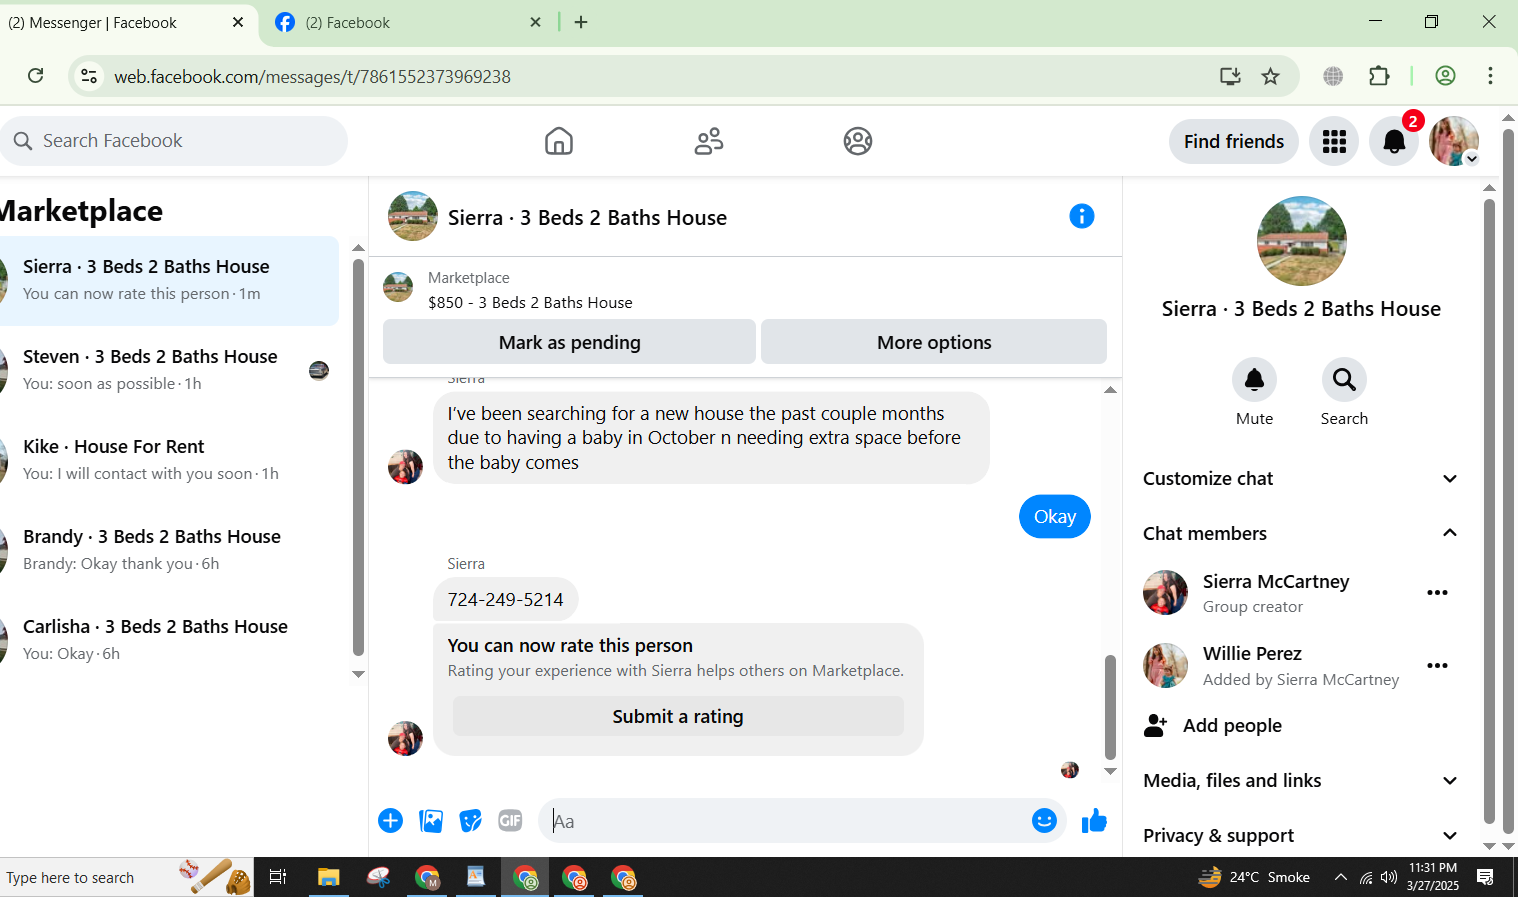
Task: Show hidden system tray icons
Action: coord(1340,877)
